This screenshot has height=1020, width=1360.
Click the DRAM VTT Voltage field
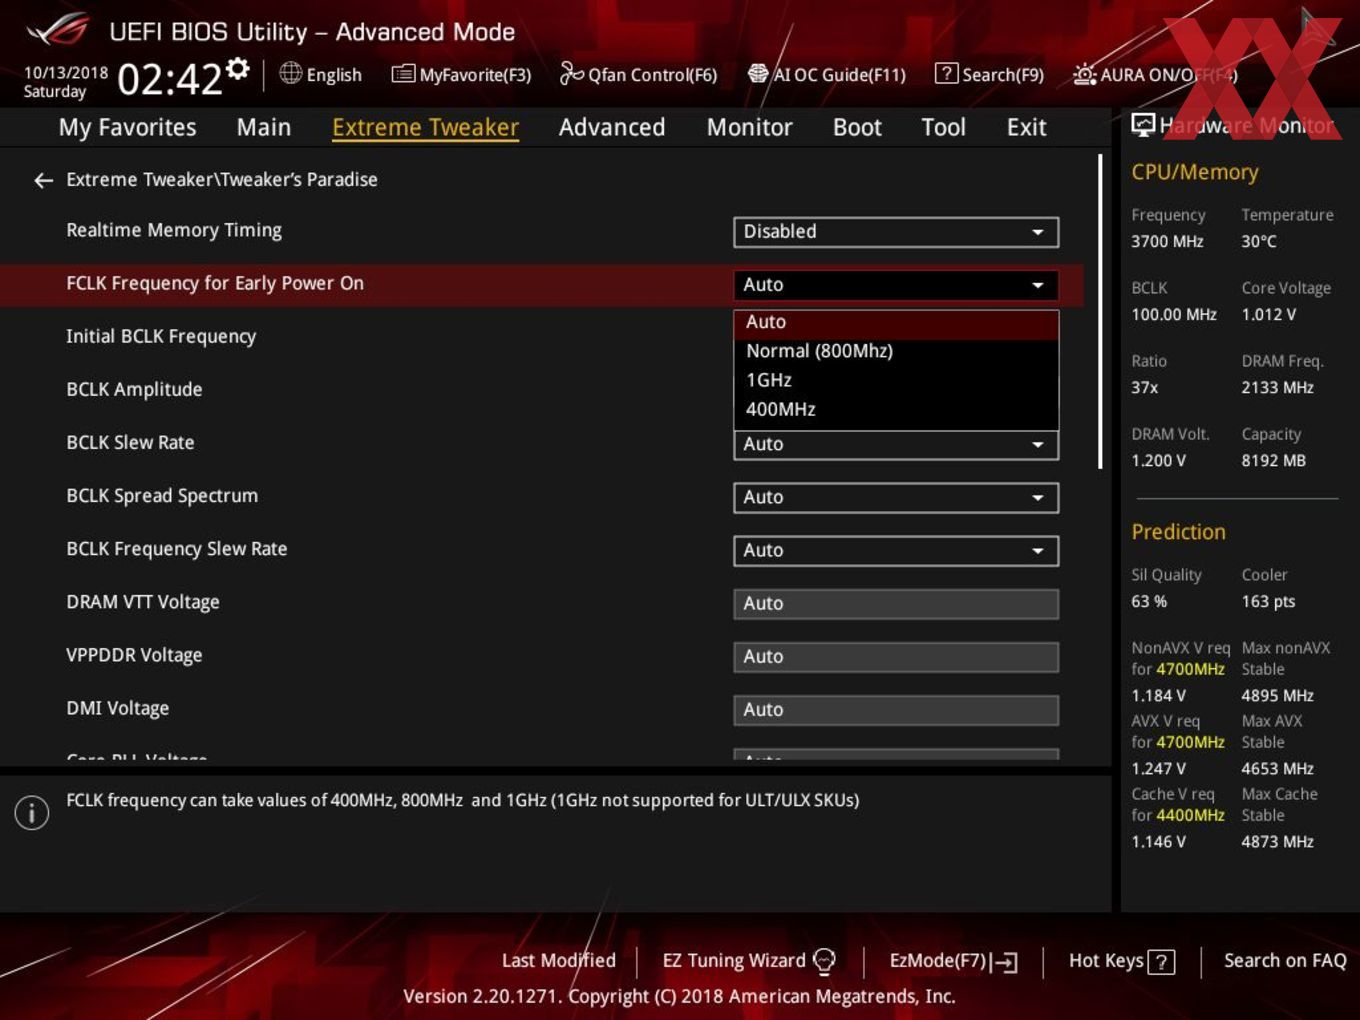tap(896, 604)
